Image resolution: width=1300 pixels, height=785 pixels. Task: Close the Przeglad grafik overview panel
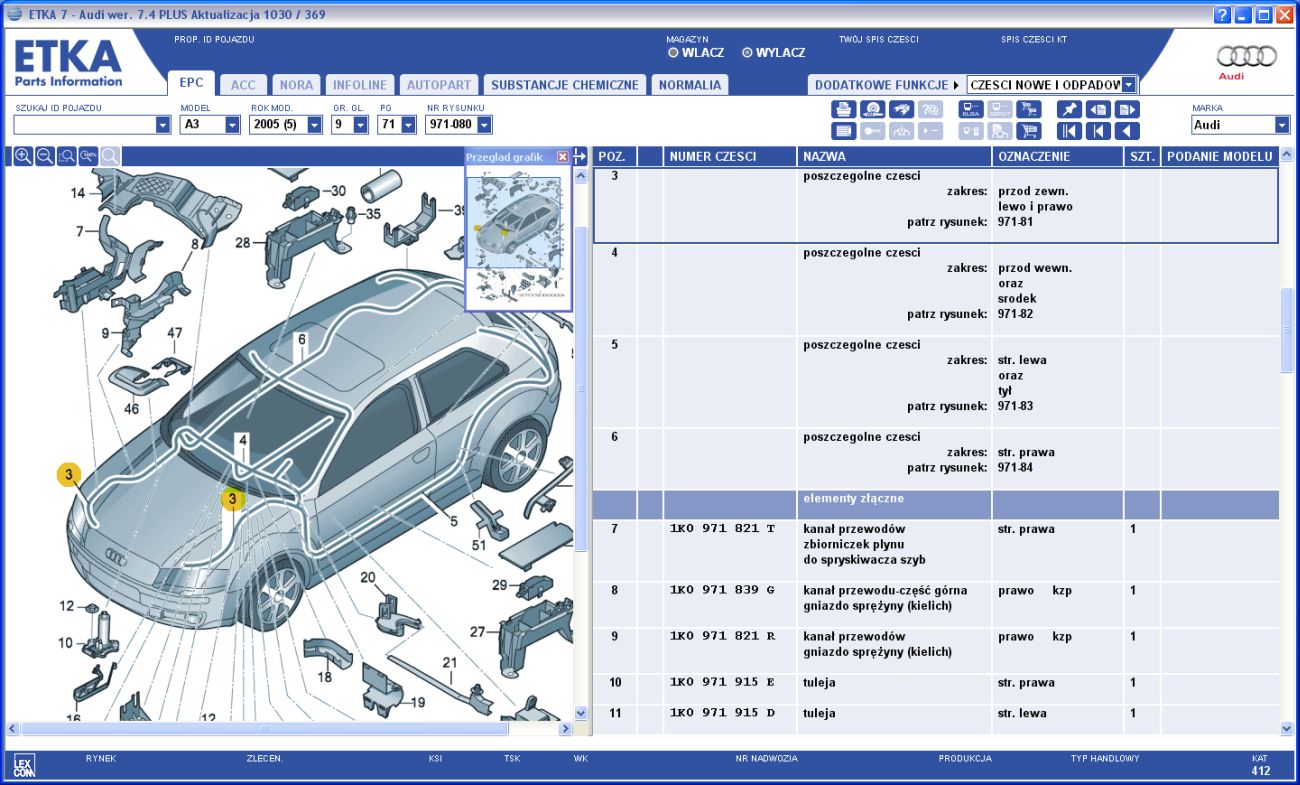pos(562,157)
